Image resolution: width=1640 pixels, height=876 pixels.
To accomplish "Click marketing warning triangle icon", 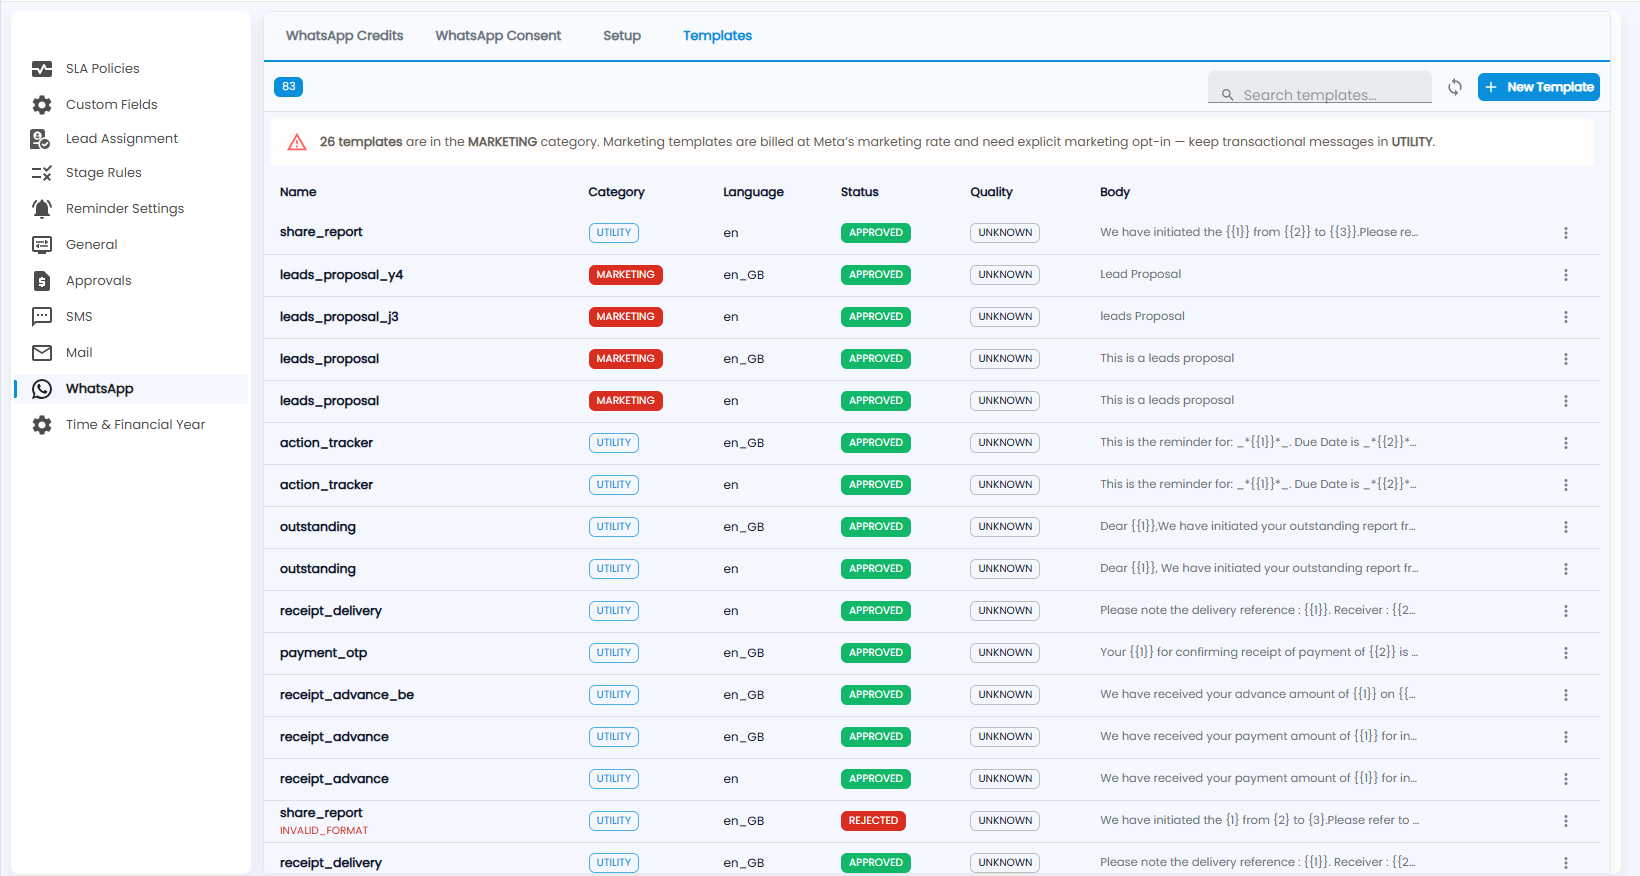I will pos(297,142).
